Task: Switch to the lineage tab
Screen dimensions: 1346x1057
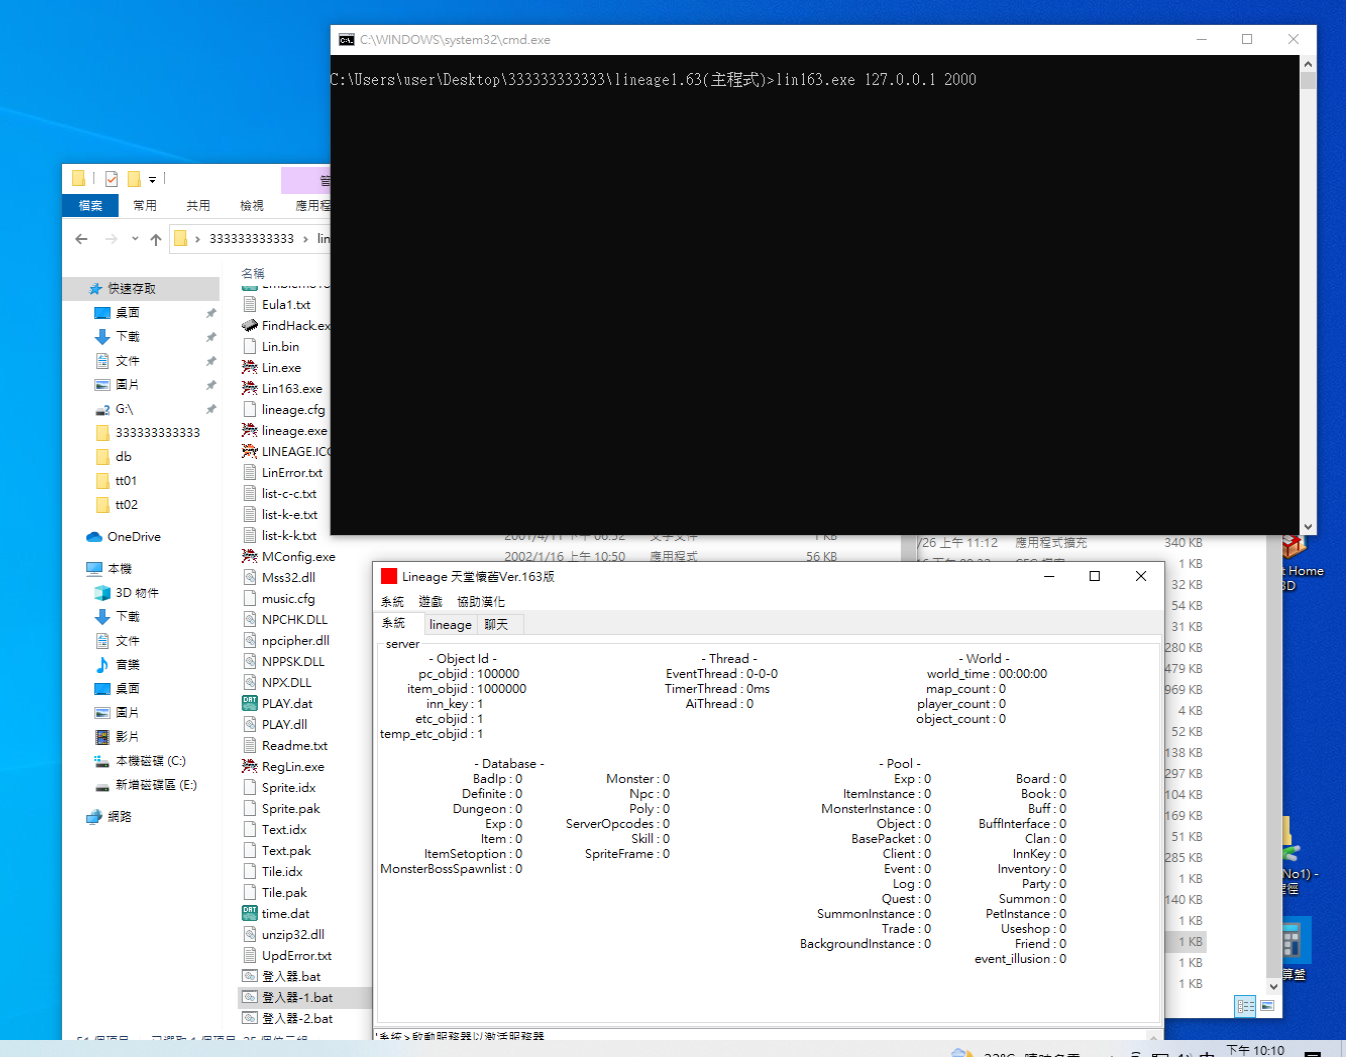Action: point(450,624)
